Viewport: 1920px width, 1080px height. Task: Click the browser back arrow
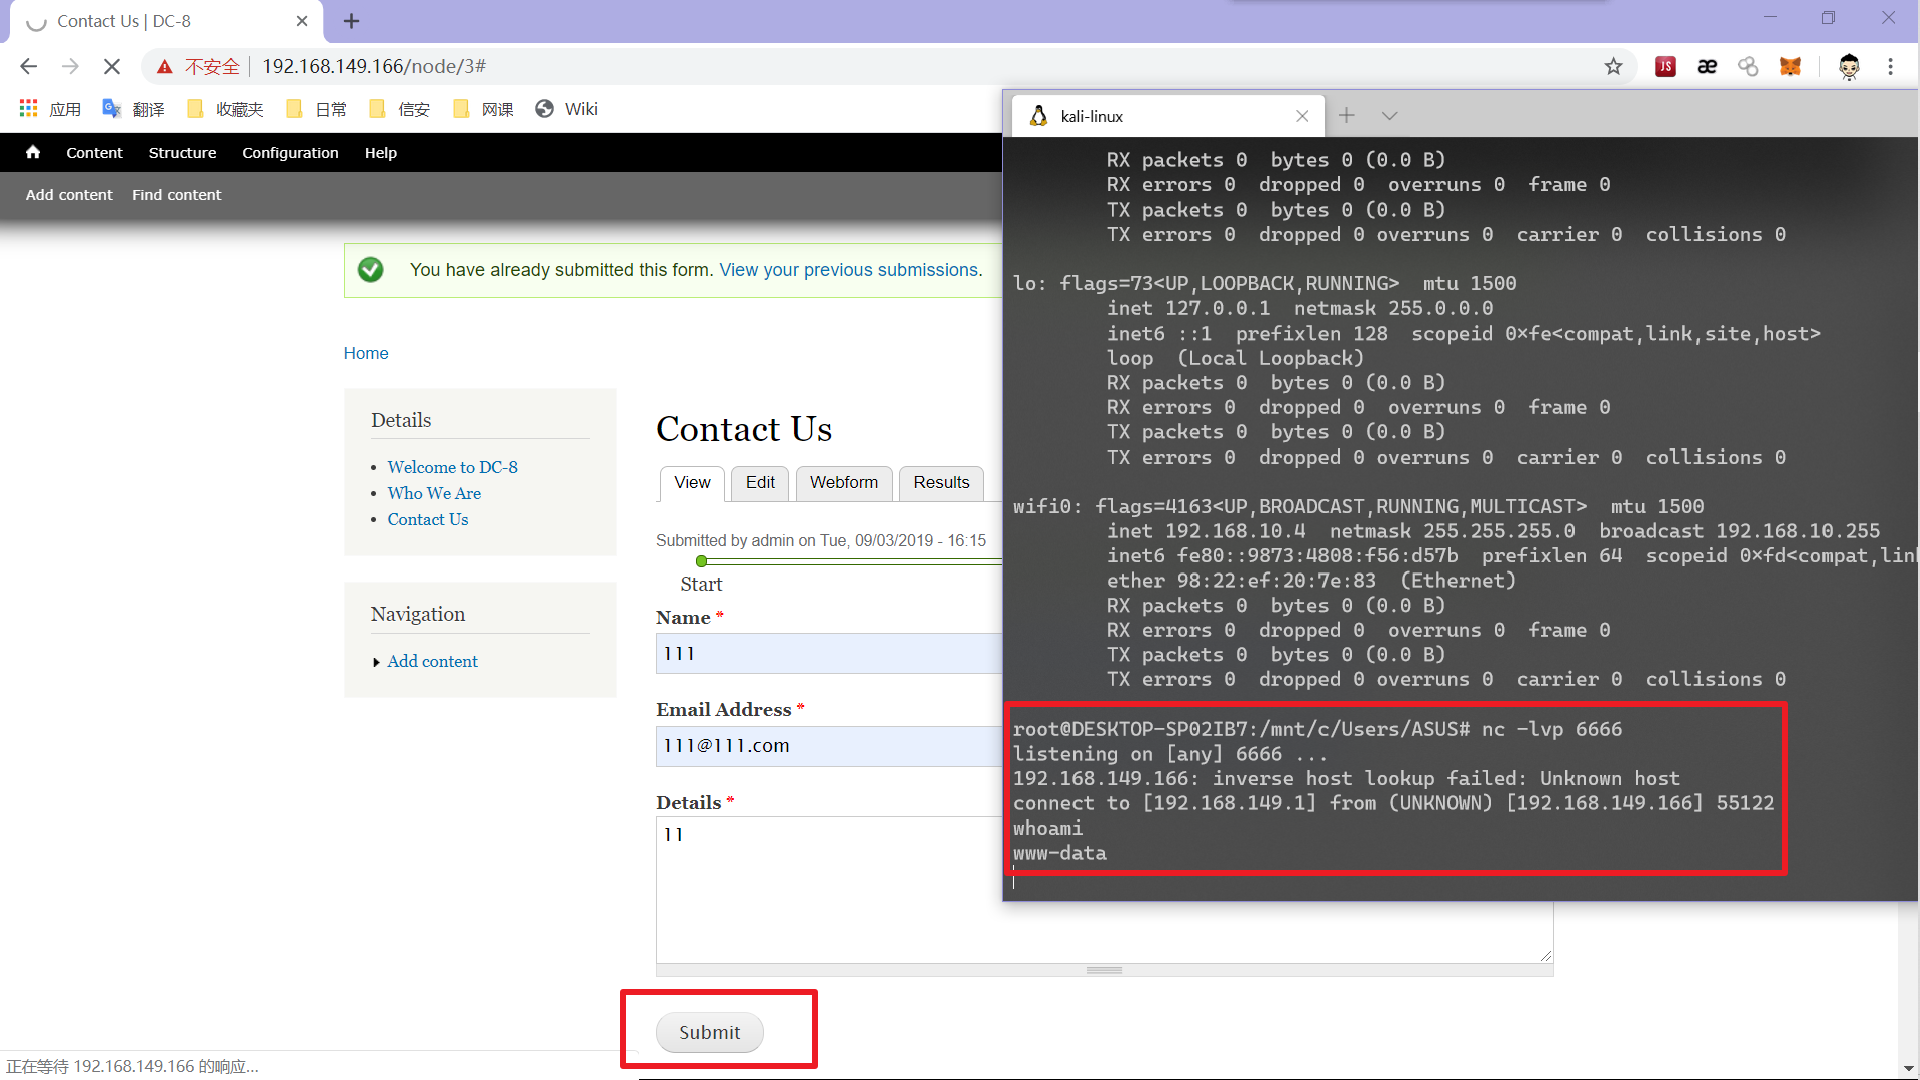[x=28, y=66]
